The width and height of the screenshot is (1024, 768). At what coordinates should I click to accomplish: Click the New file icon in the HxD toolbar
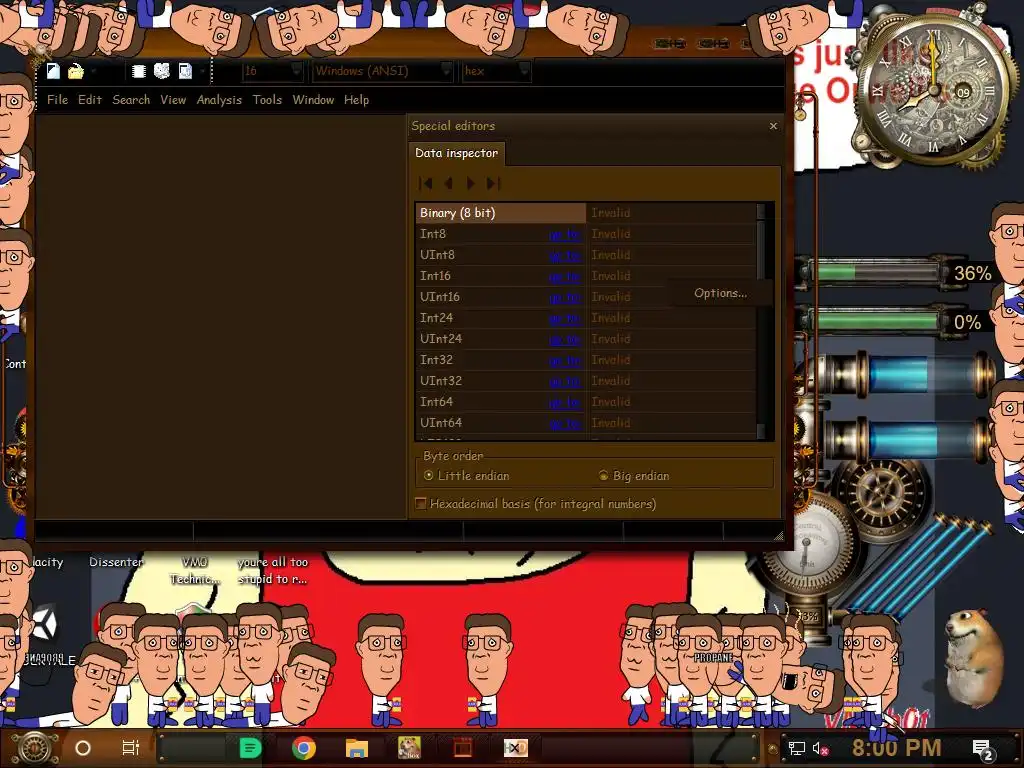click(x=53, y=71)
